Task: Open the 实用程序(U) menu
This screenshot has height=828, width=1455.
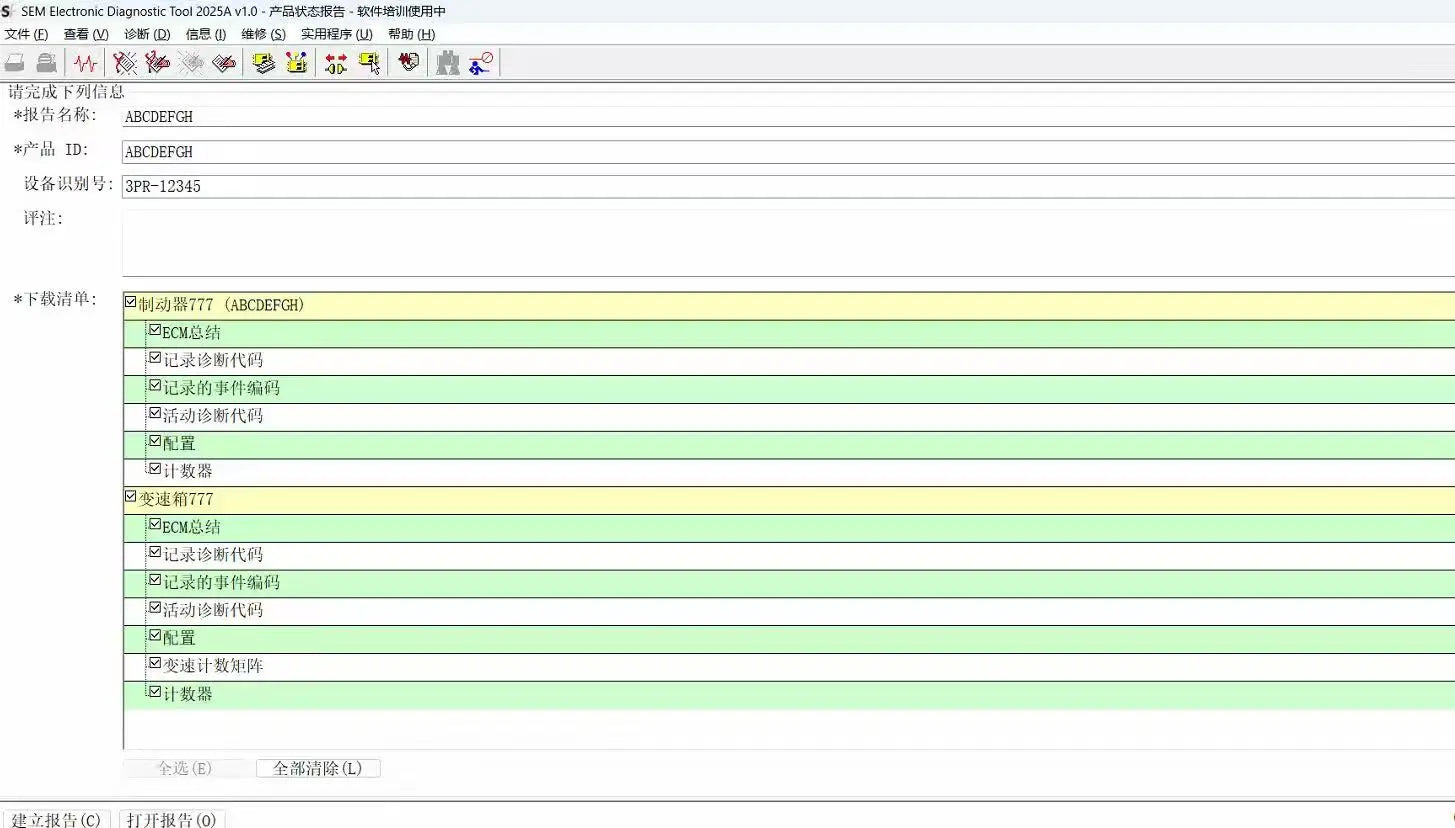Action: pyautogui.click(x=337, y=34)
